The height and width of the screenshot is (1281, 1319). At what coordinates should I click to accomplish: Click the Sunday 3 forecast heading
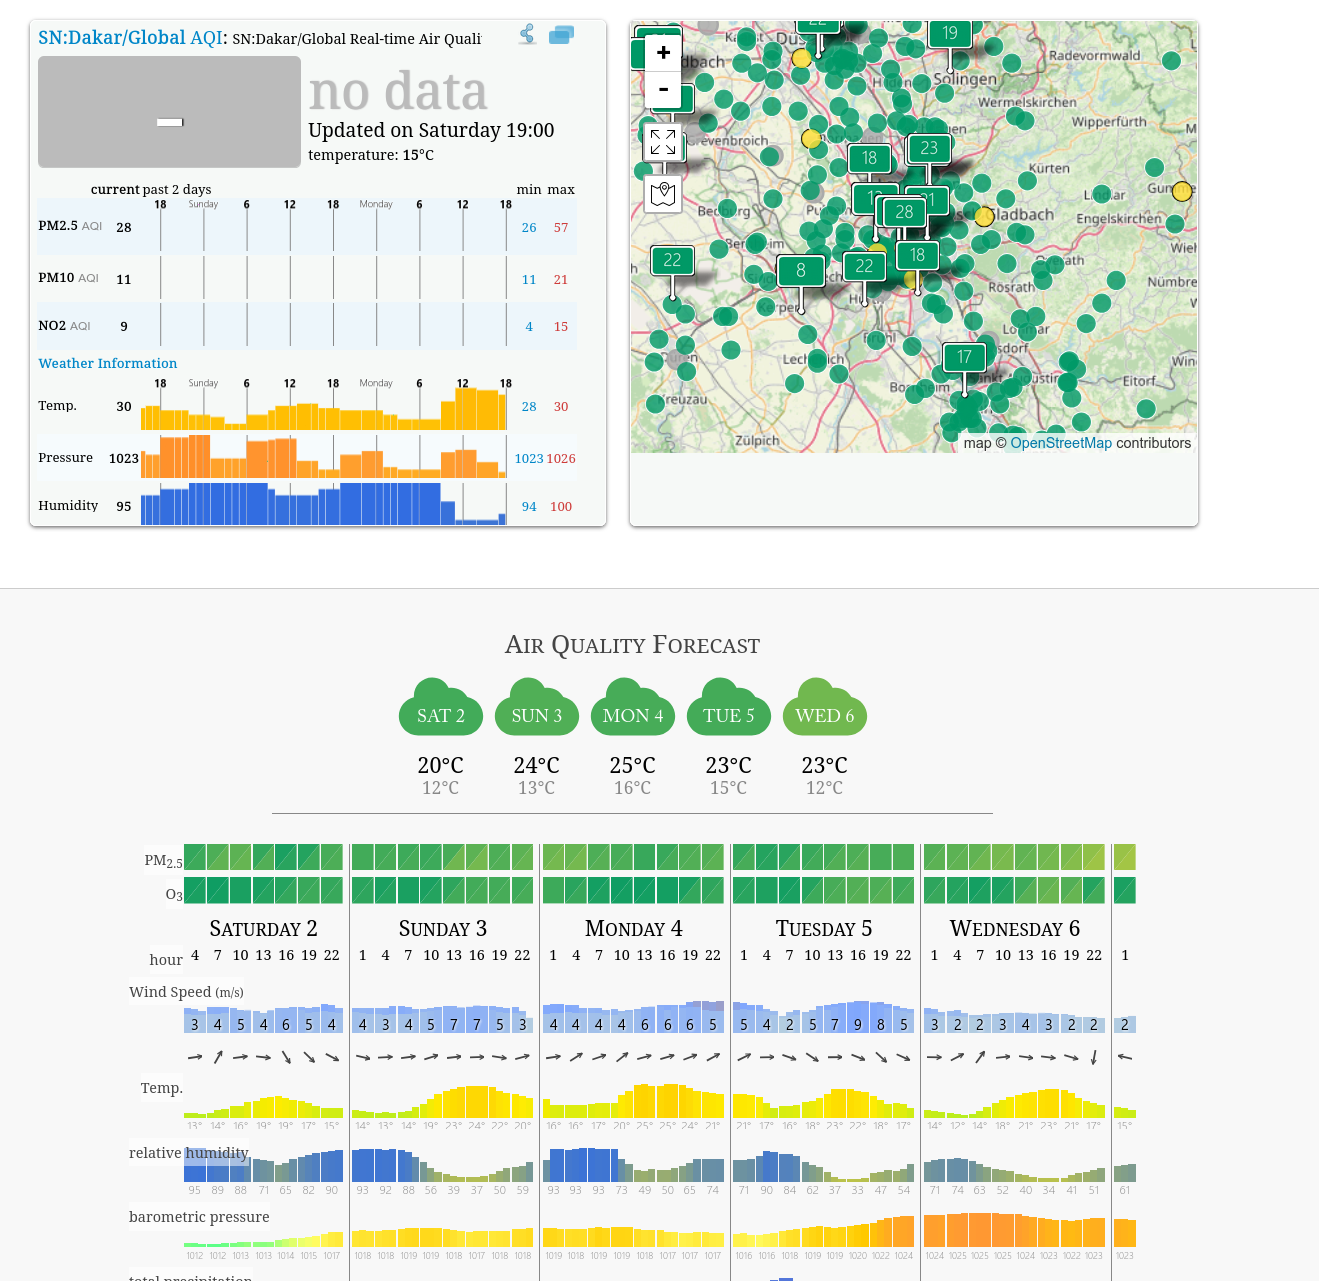point(443,929)
